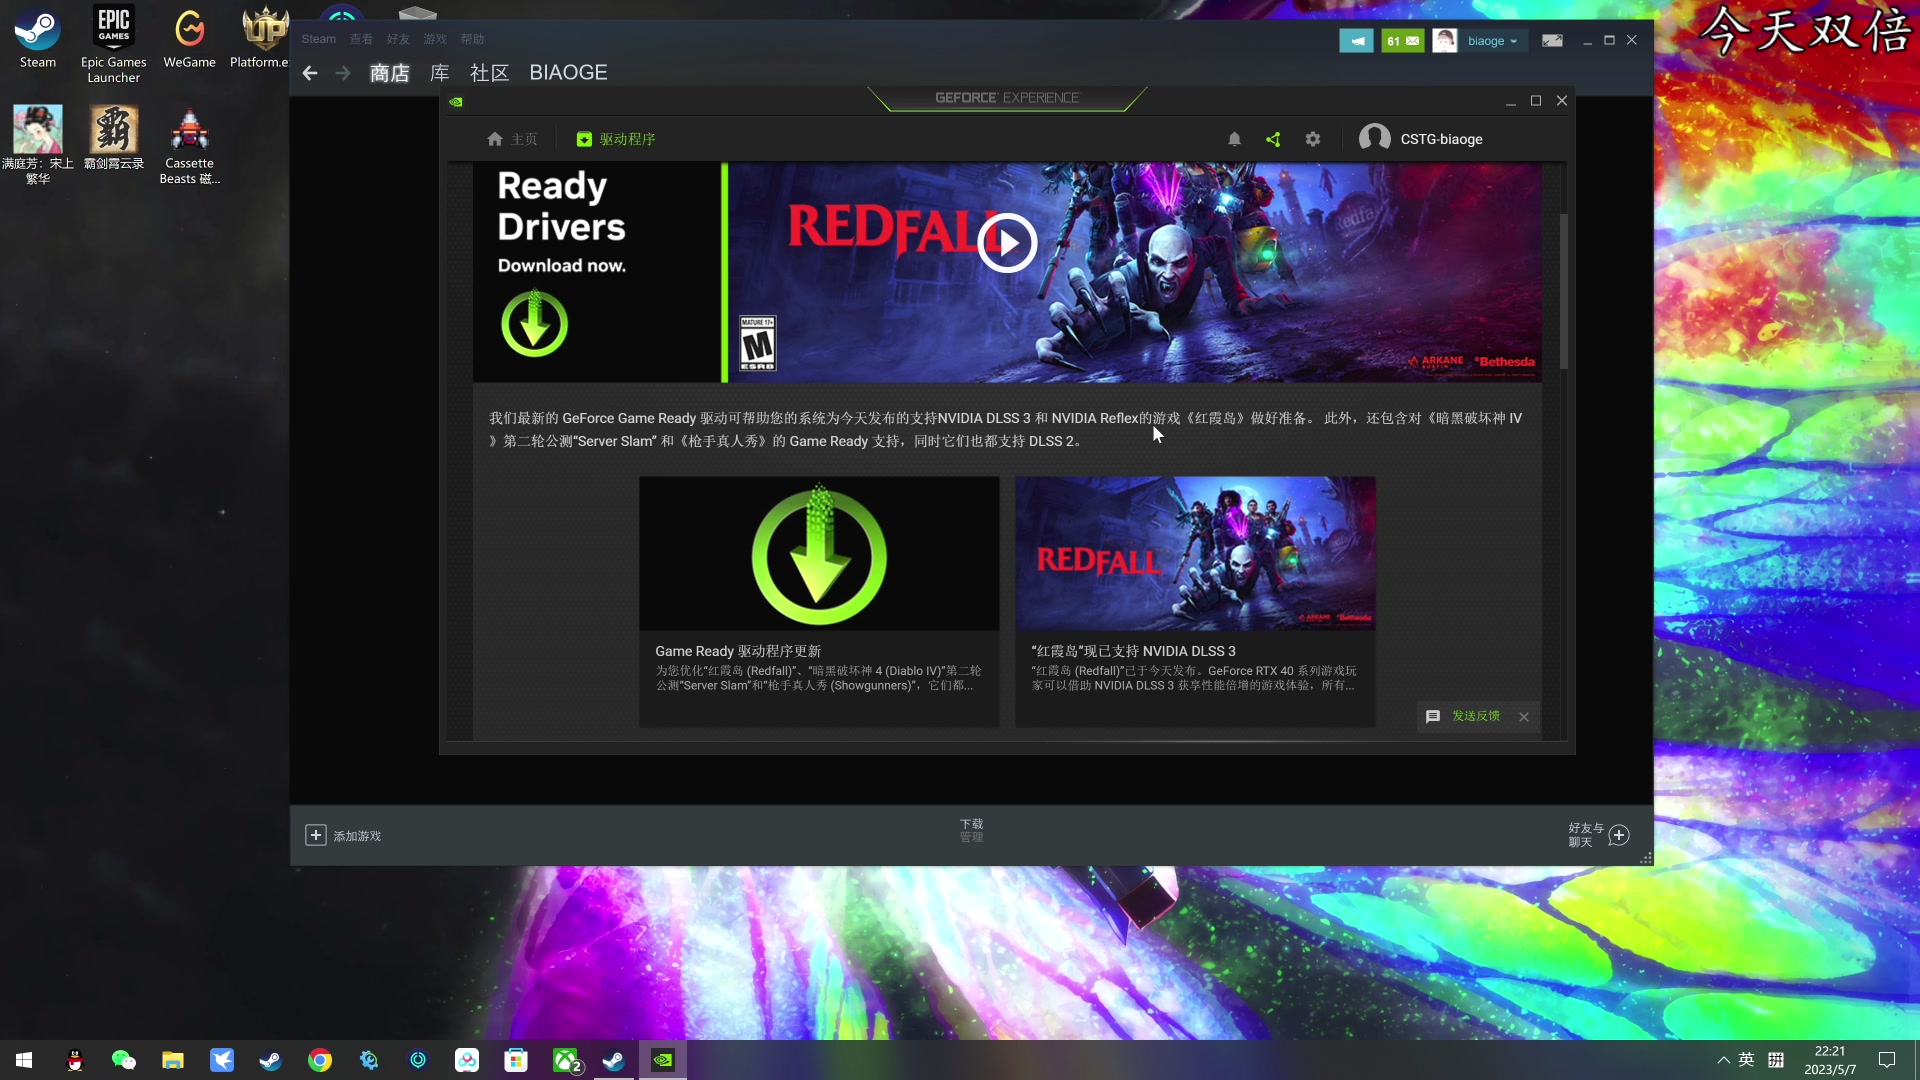
Task: Select the WeGame desktop icon
Action: coord(189,39)
